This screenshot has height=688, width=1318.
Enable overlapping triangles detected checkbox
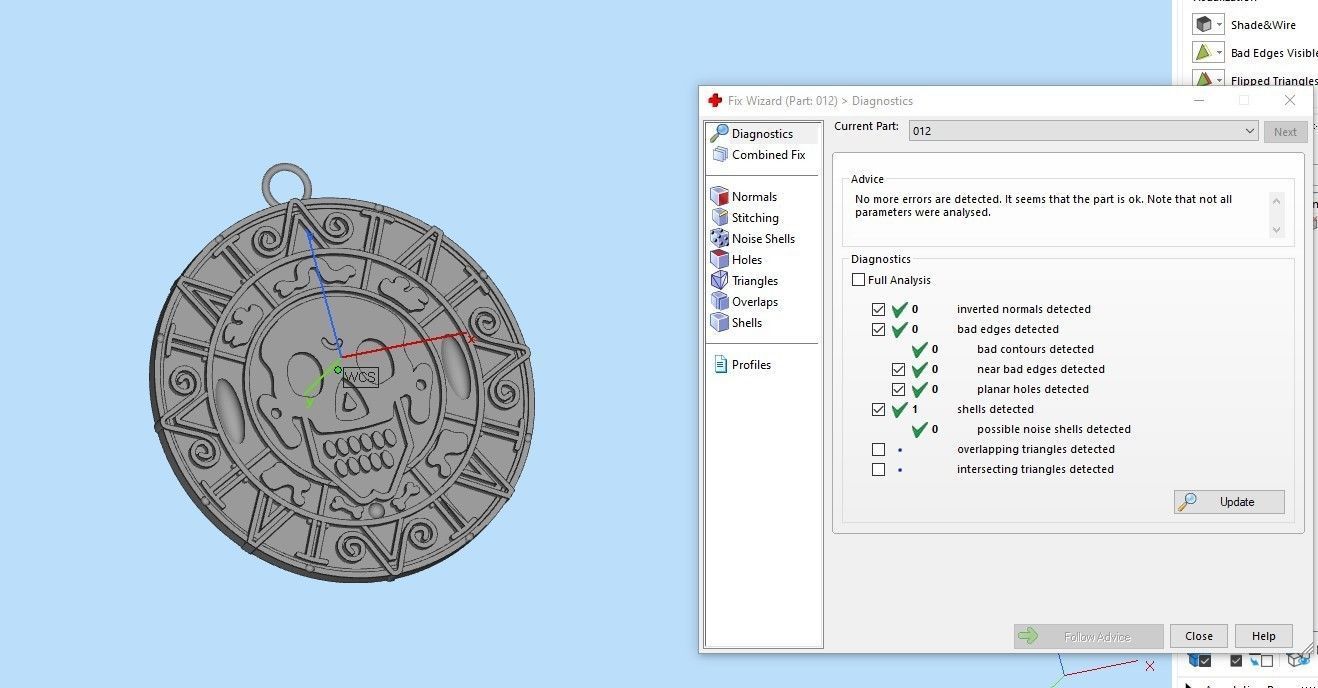(x=878, y=449)
